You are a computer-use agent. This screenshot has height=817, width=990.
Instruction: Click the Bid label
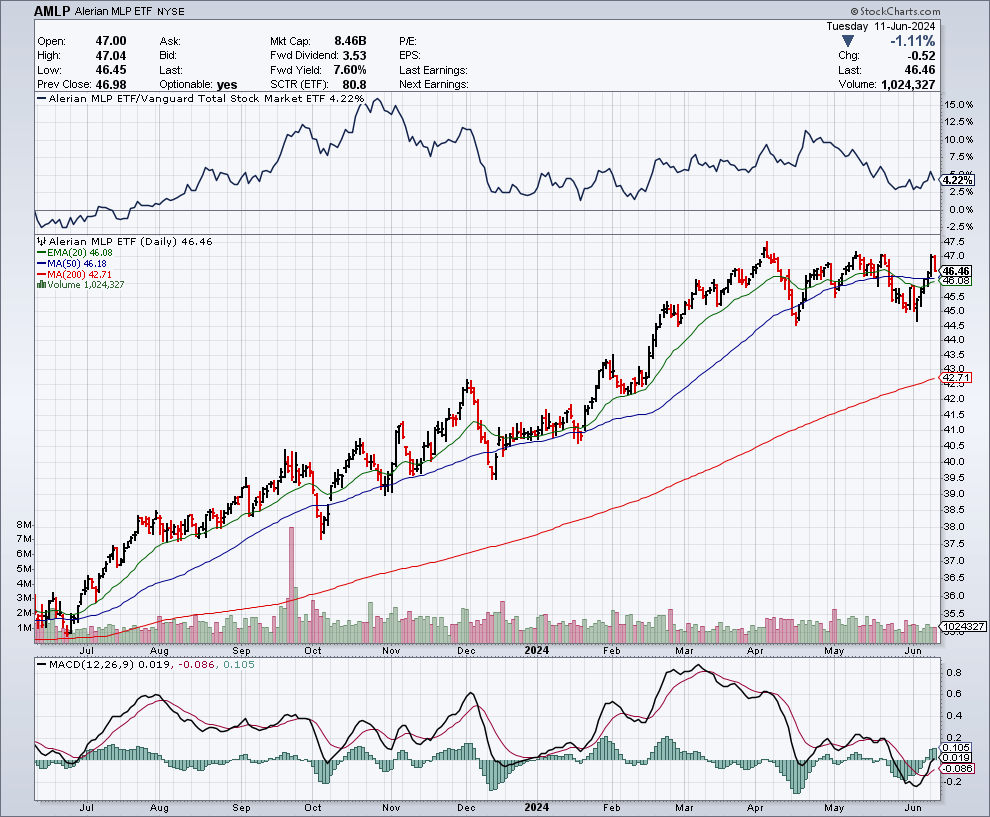pyautogui.click(x=167, y=56)
